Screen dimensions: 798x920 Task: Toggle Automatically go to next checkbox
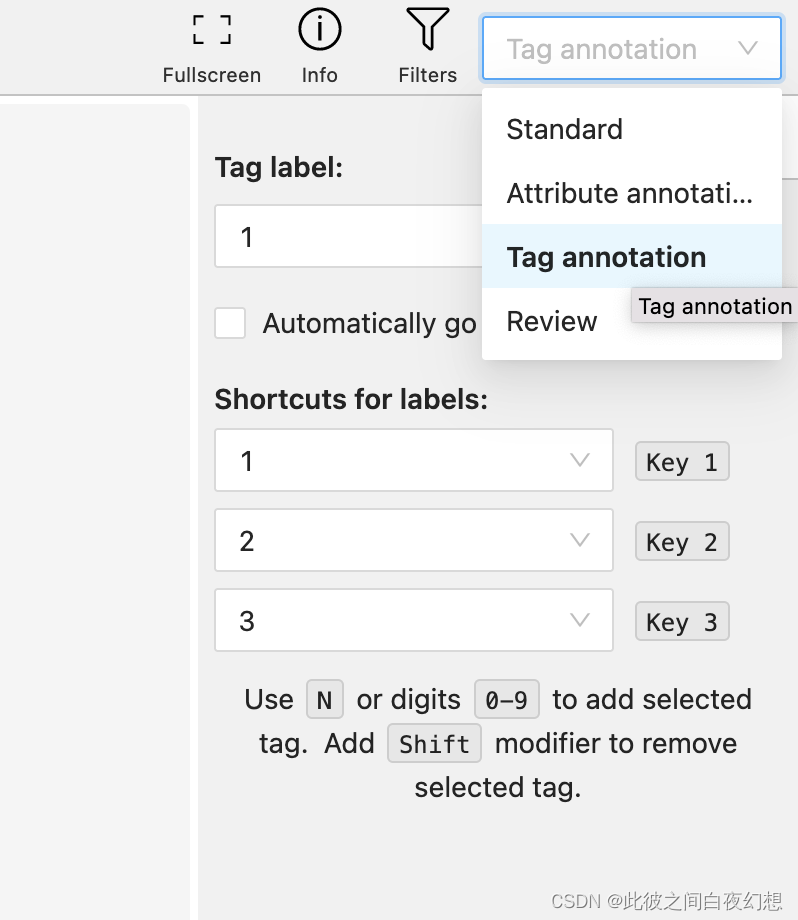tap(230, 323)
